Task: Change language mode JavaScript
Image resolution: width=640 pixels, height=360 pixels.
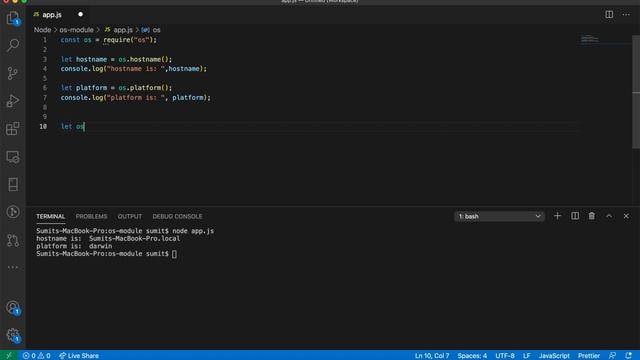Action: 554,356
